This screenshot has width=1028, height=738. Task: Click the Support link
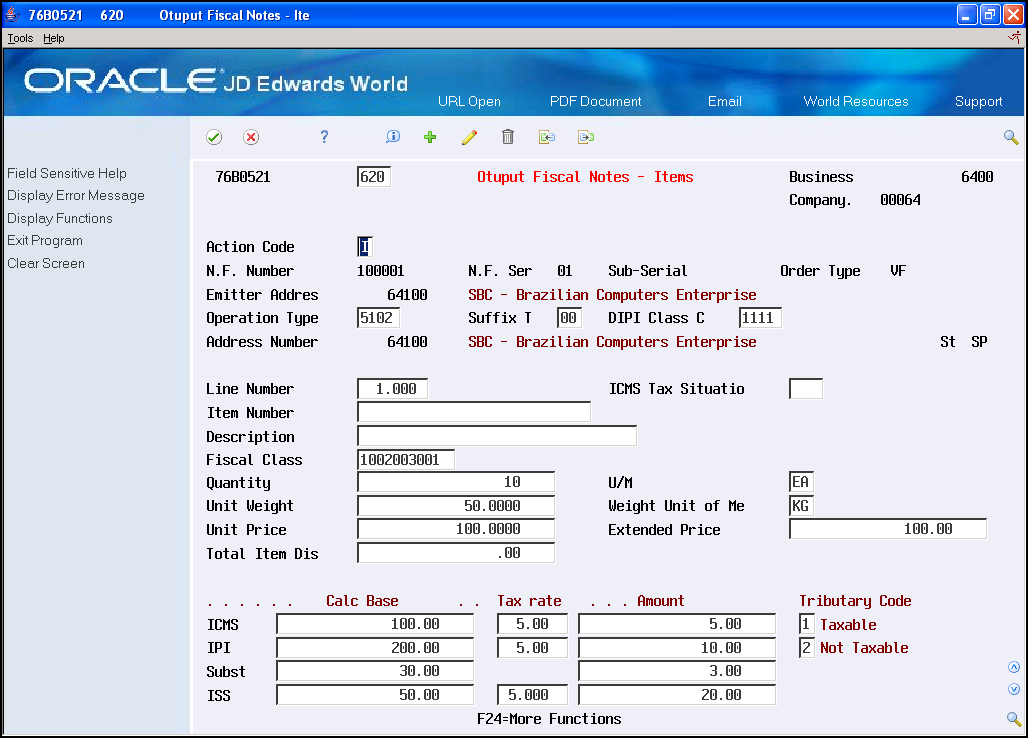coord(978,102)
